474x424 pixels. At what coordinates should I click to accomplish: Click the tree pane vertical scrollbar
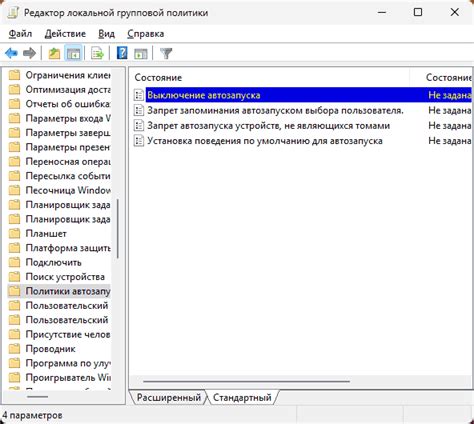(x=118, y=229)
